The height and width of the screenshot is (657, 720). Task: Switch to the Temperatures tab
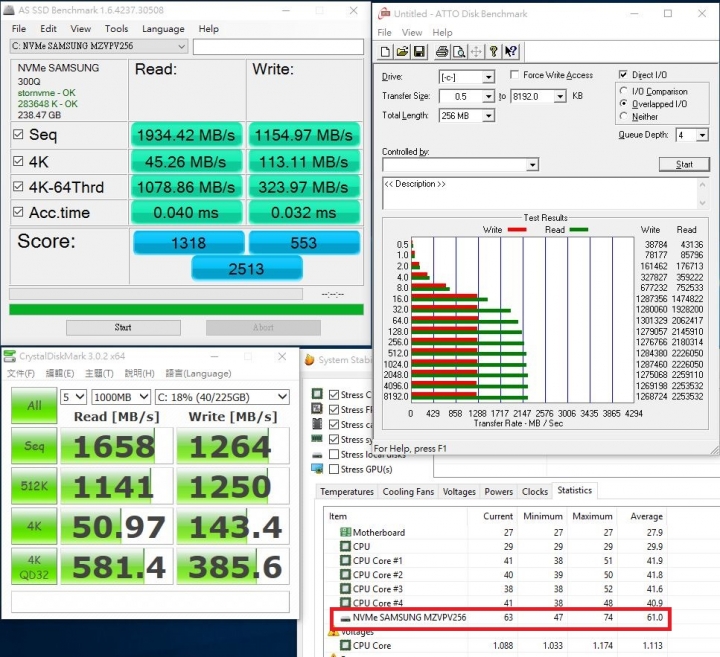(347, 492)
